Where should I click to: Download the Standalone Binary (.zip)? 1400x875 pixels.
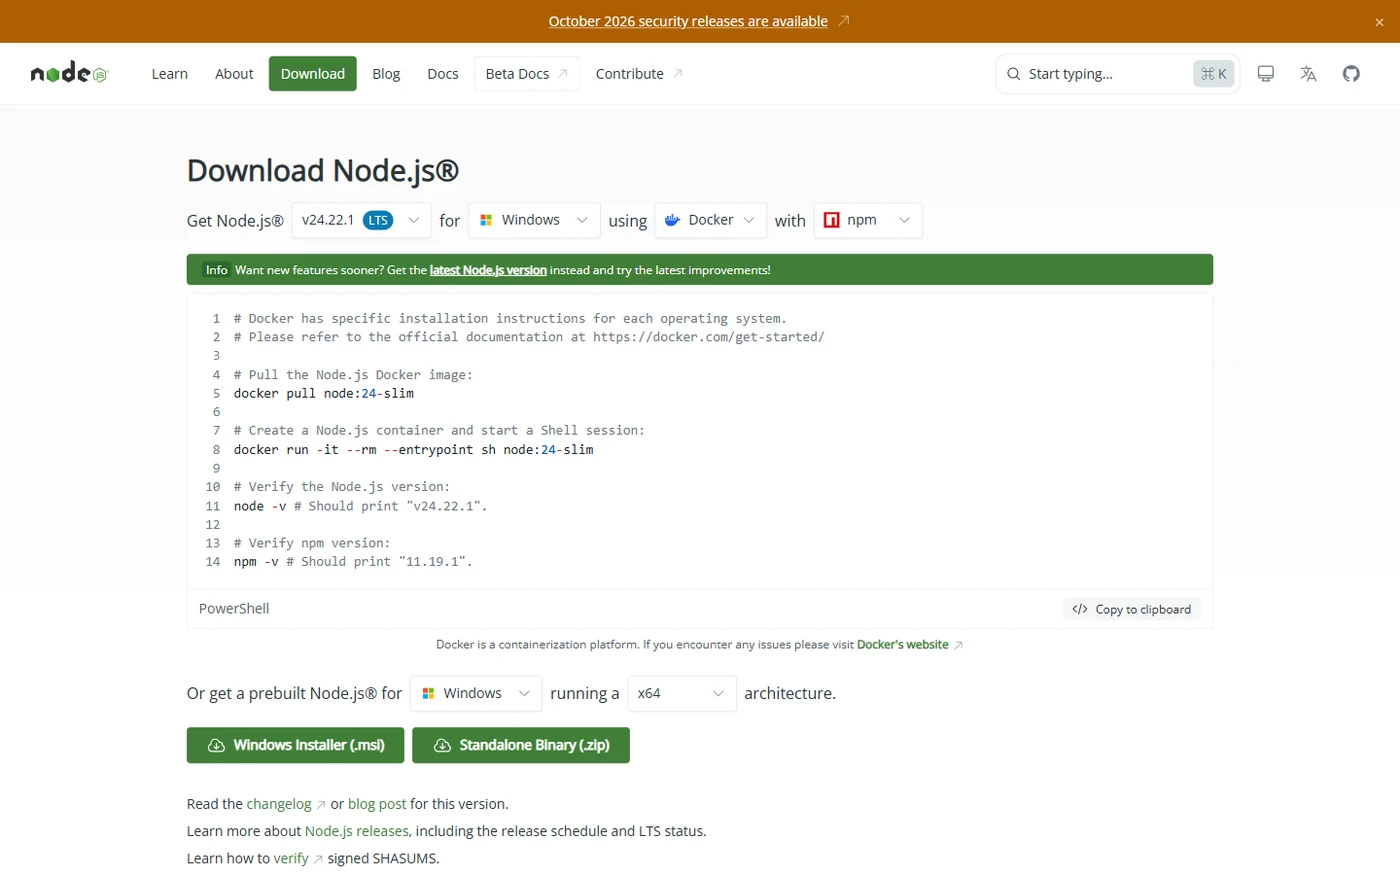tap(521, 745)
